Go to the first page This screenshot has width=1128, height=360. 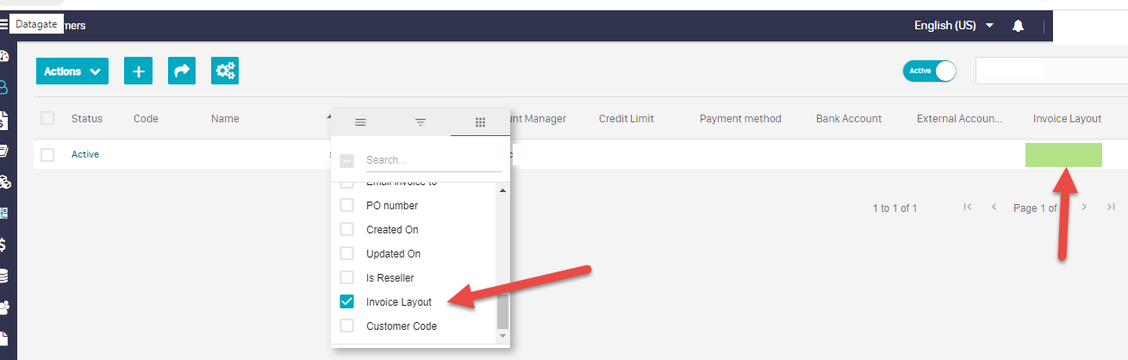968,207
